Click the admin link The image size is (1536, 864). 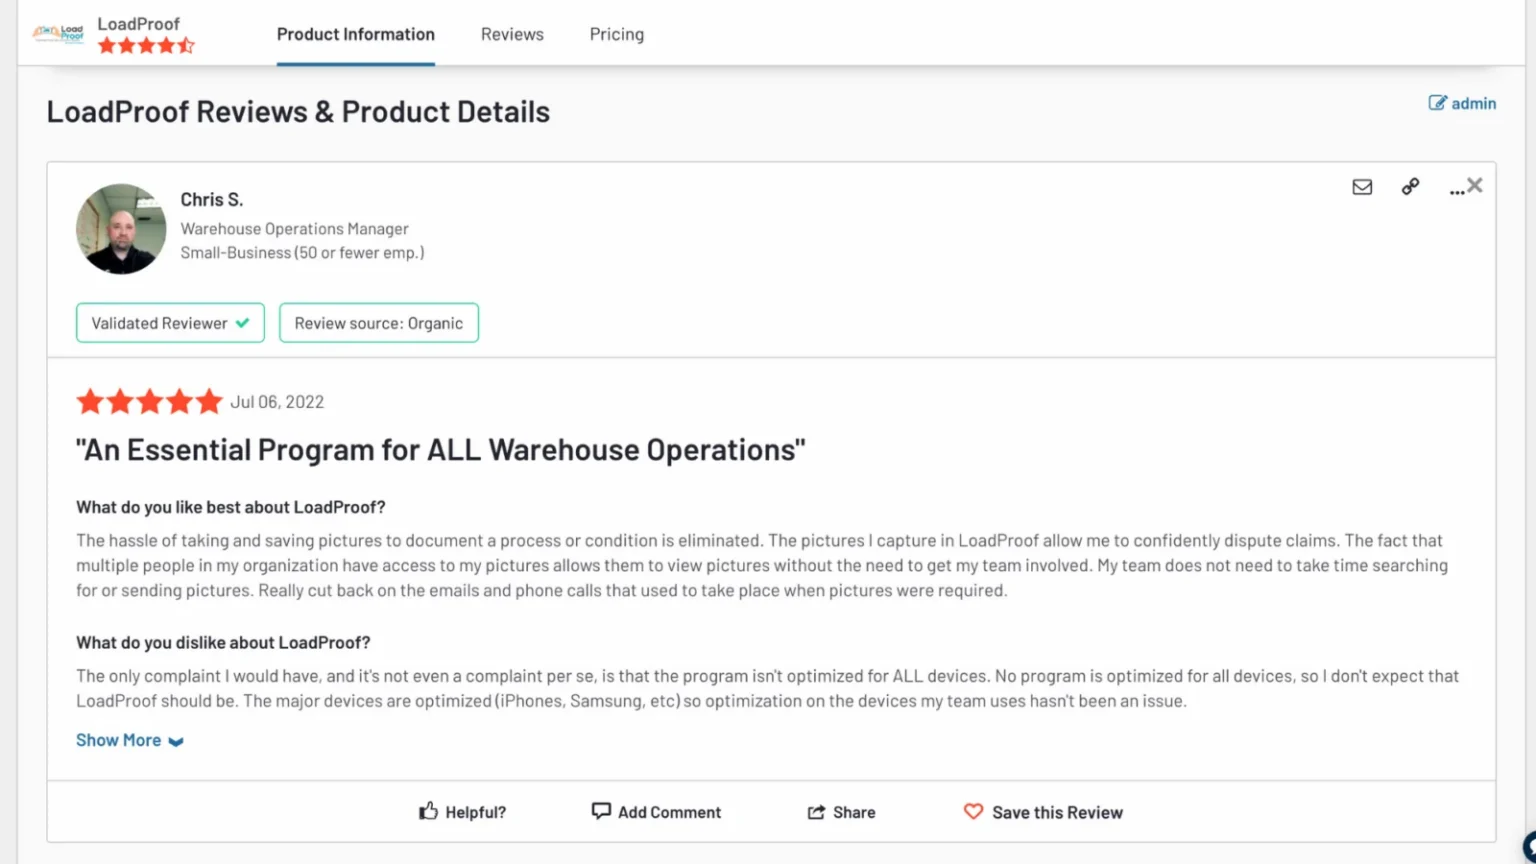(1474, 103)
